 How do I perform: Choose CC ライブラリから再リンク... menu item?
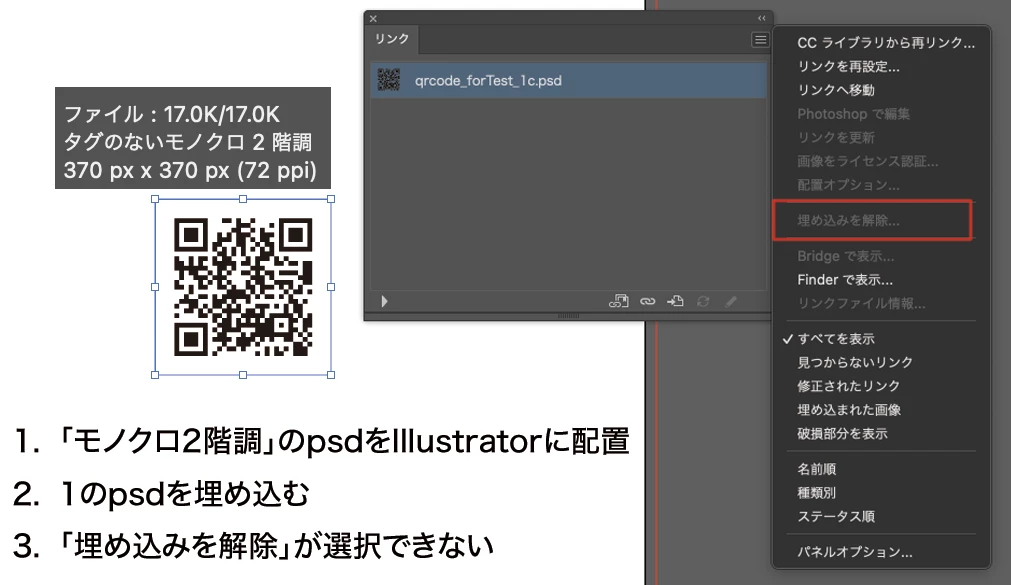(886, 43)
